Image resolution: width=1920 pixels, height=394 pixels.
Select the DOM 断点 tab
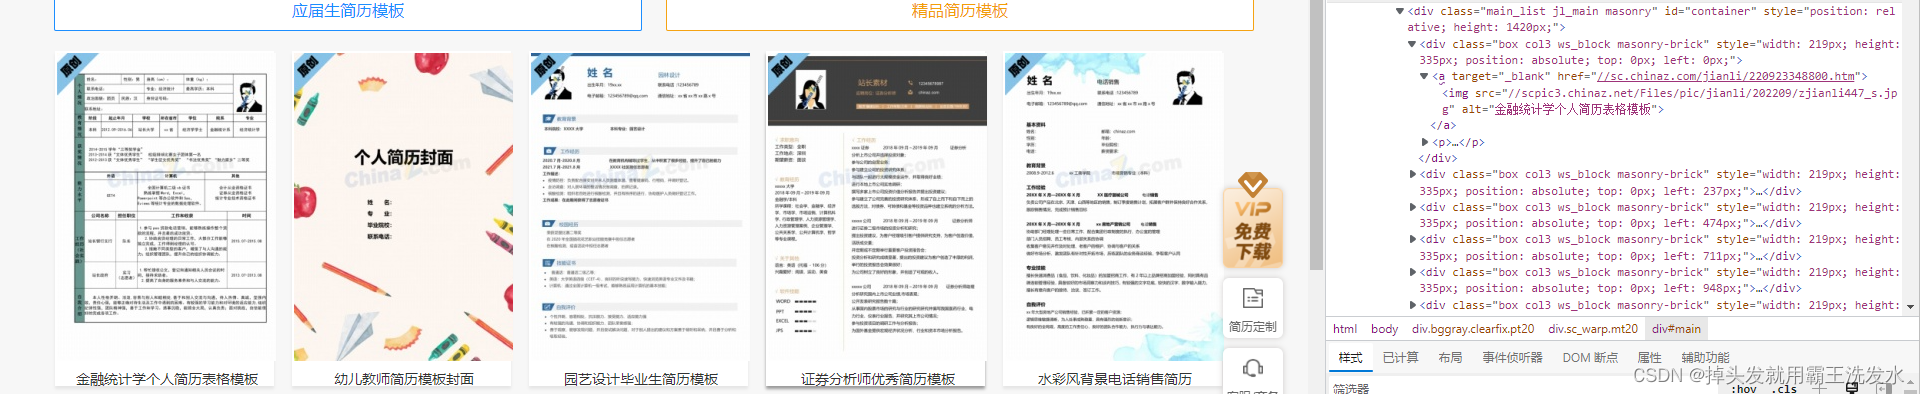(1590, 358)
